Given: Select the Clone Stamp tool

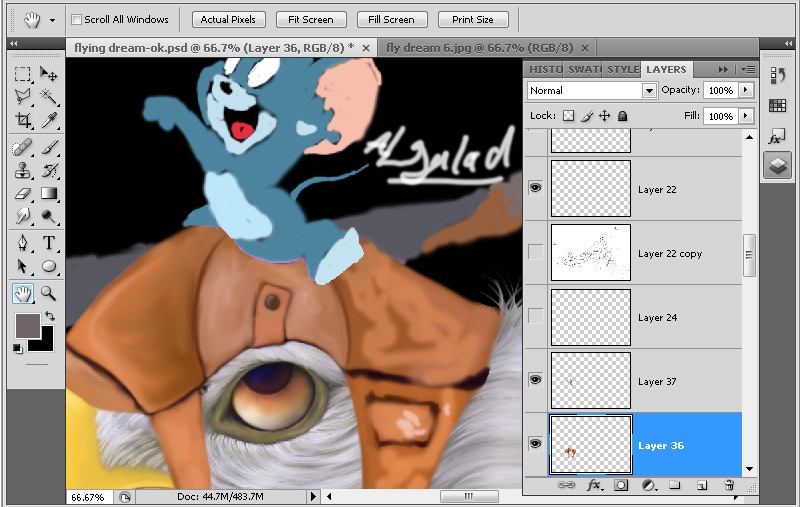Looking at the screenshot, I should 22,171.
